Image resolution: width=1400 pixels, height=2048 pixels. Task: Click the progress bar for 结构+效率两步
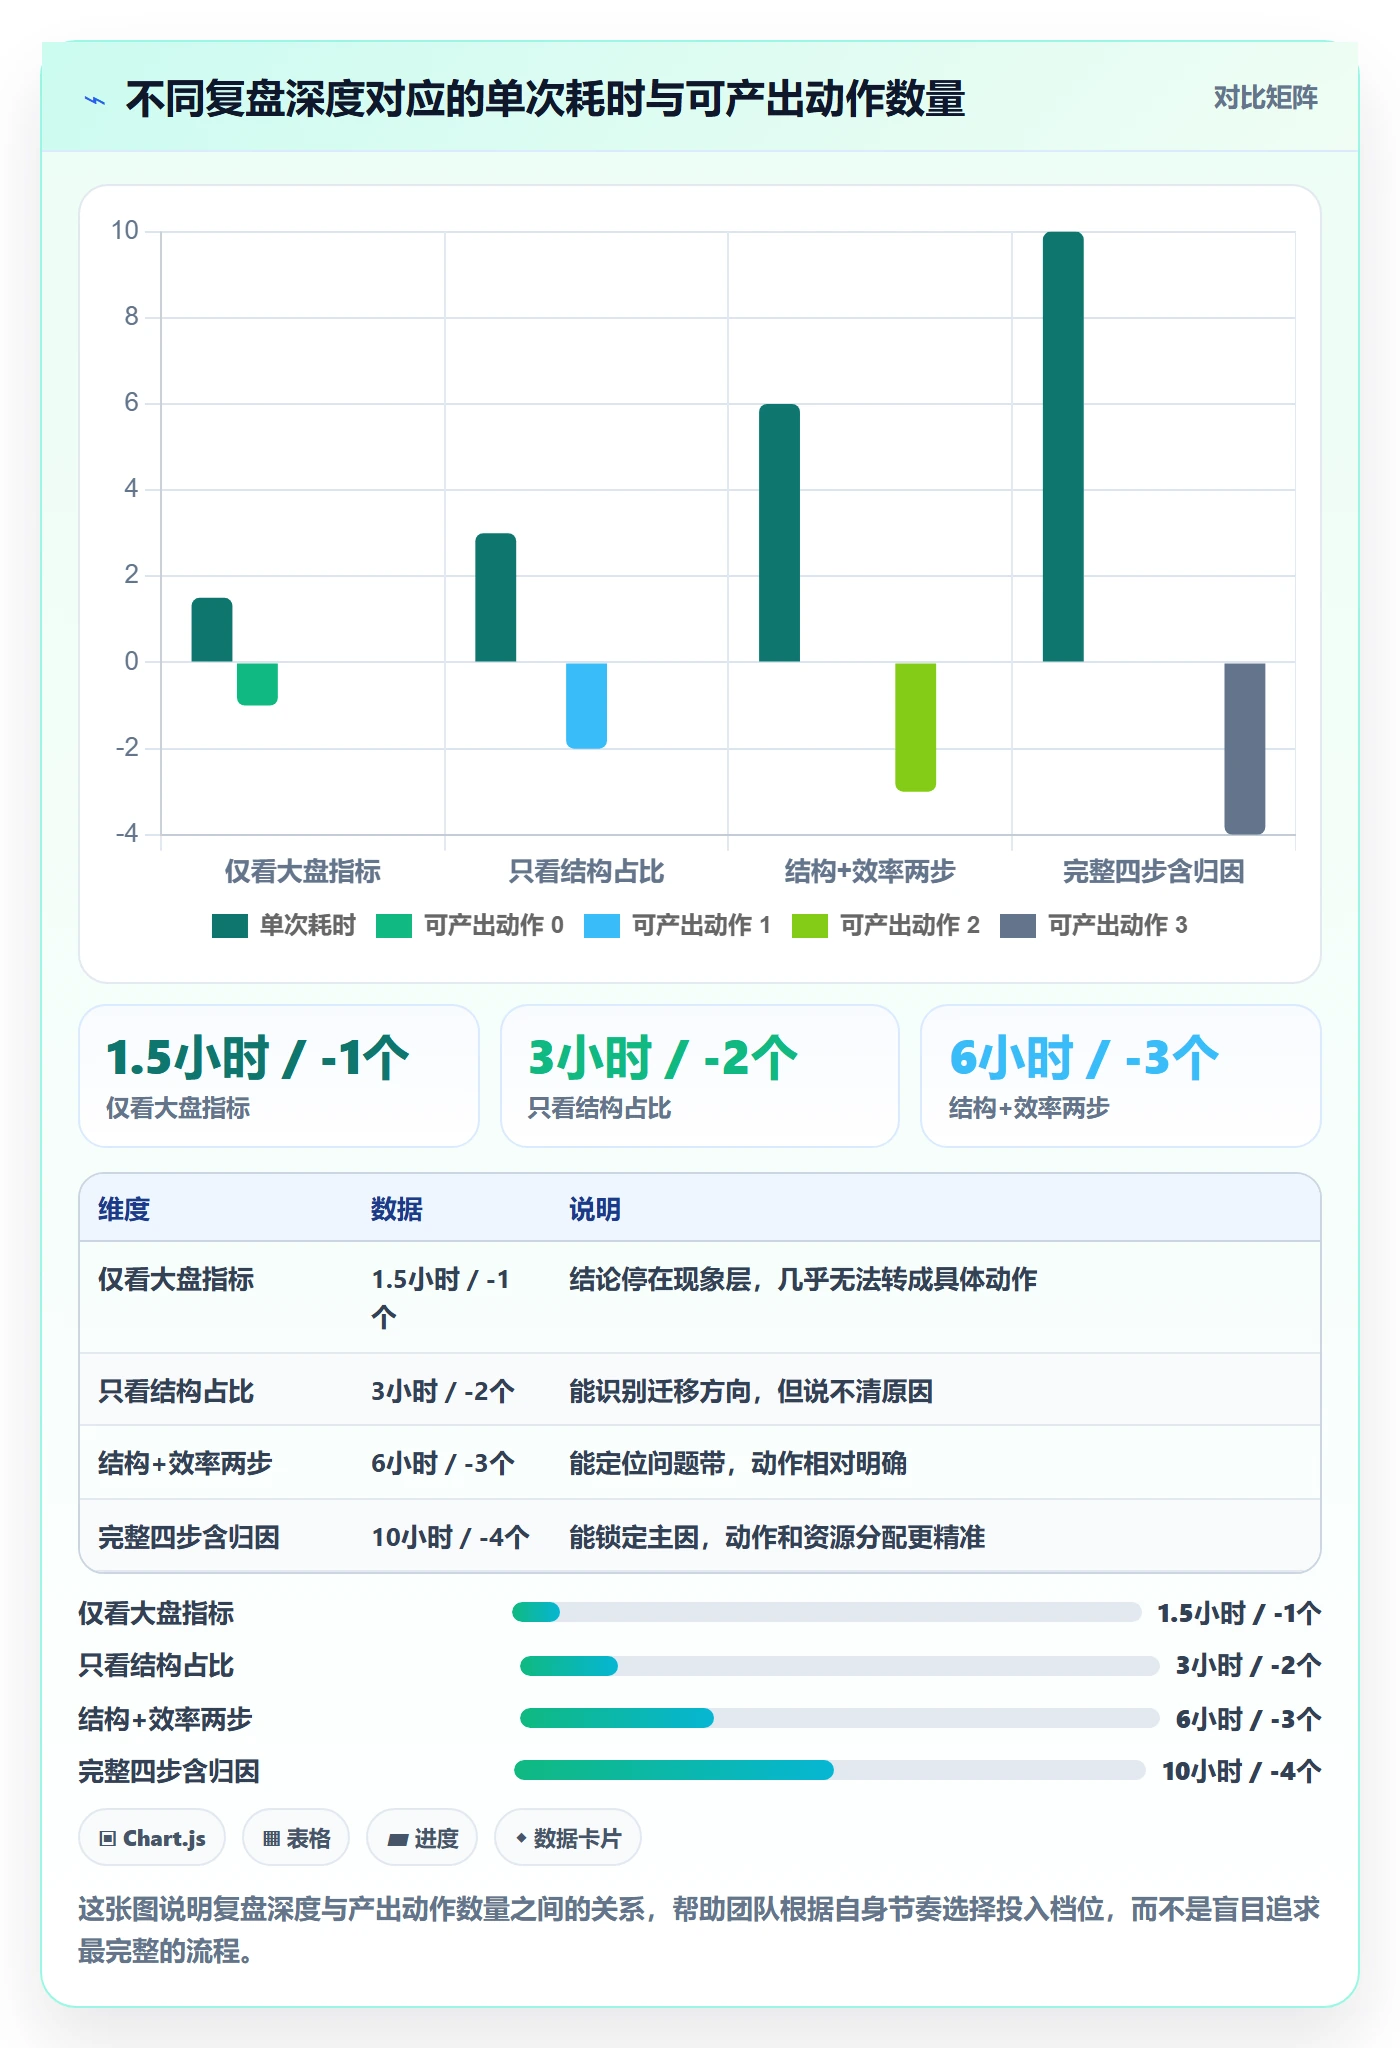pyautogui.click(x=839, y=1718)
